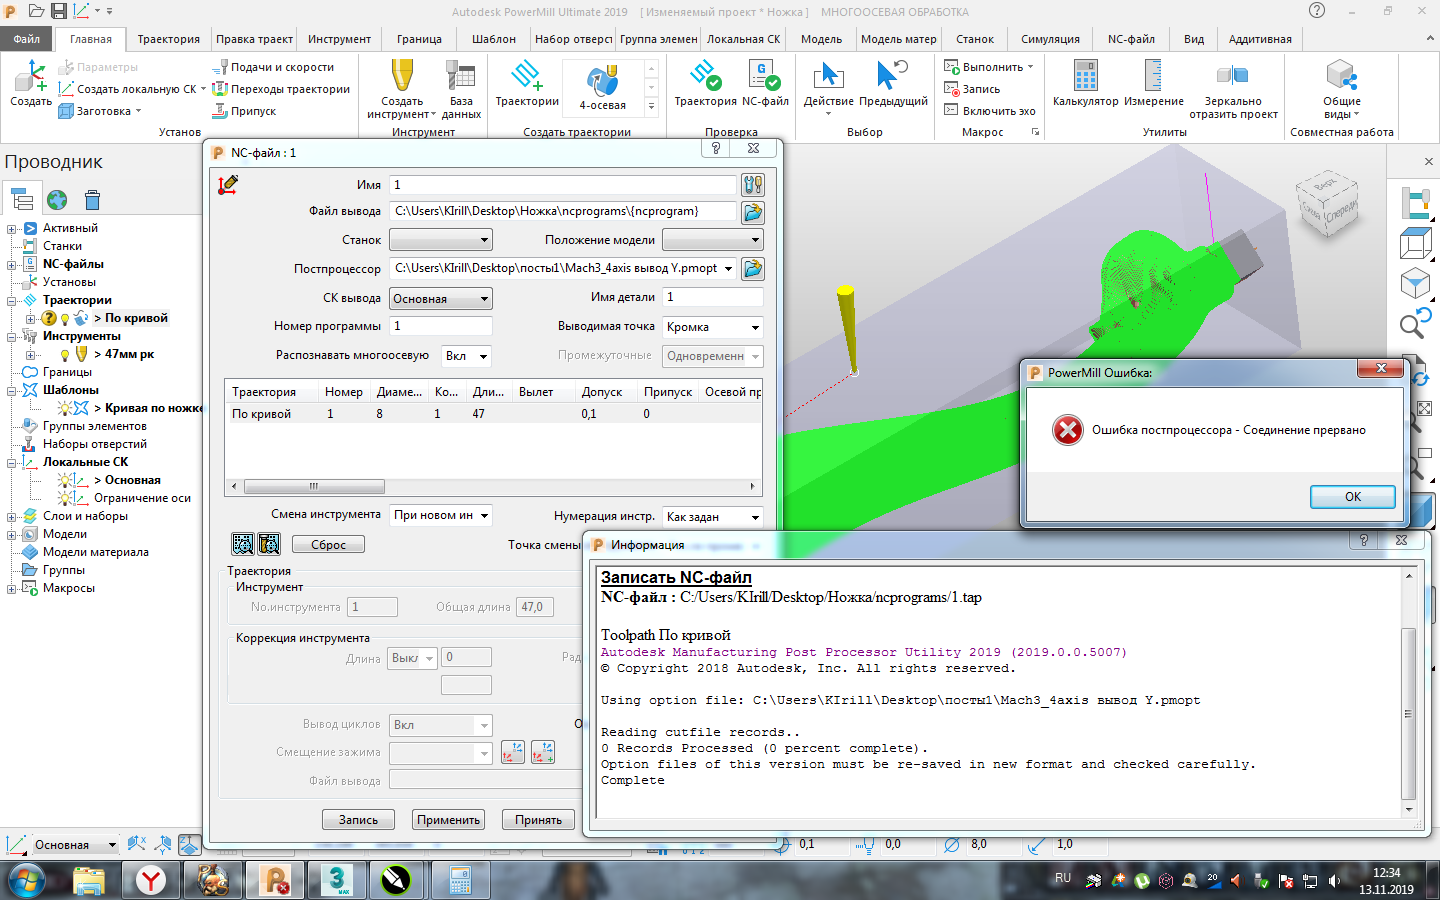Launch Yandex Browser from the taskbar
Viewport: 1440px width, 900px height.
pos(151,880)
